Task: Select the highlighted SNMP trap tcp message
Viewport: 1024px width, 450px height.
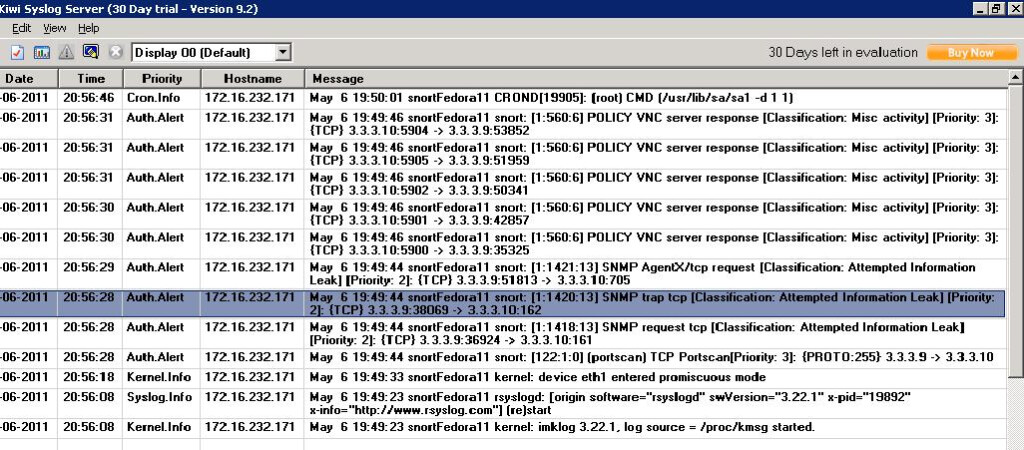Action: pos(656,304)
